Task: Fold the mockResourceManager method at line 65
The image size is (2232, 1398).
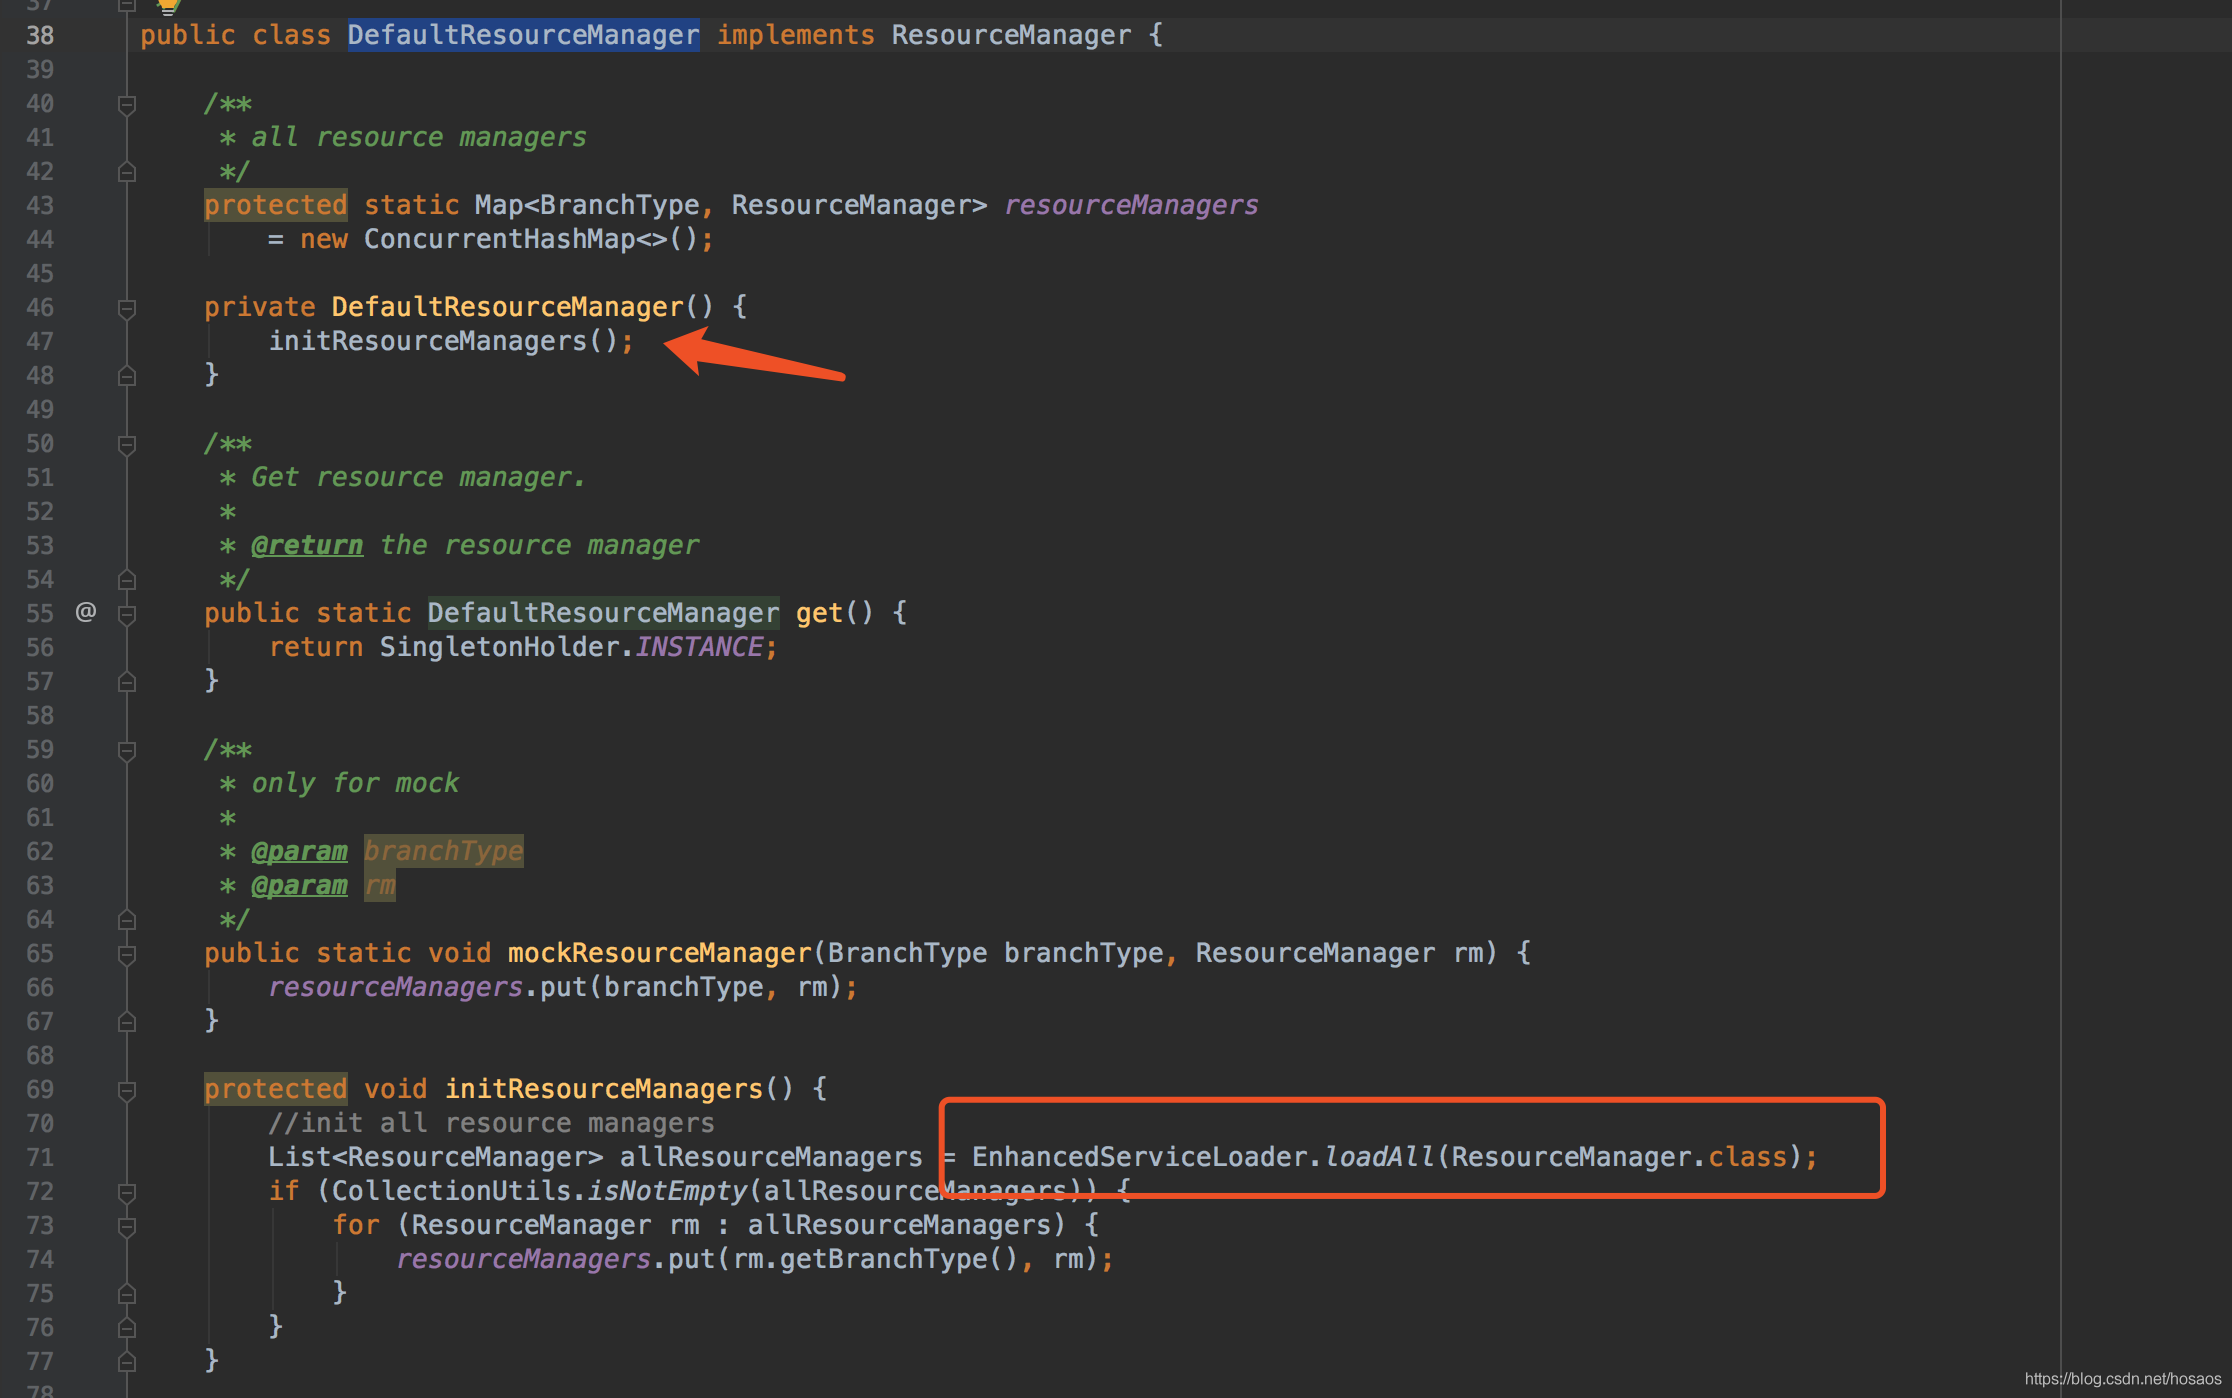Action: coord(127,954)
